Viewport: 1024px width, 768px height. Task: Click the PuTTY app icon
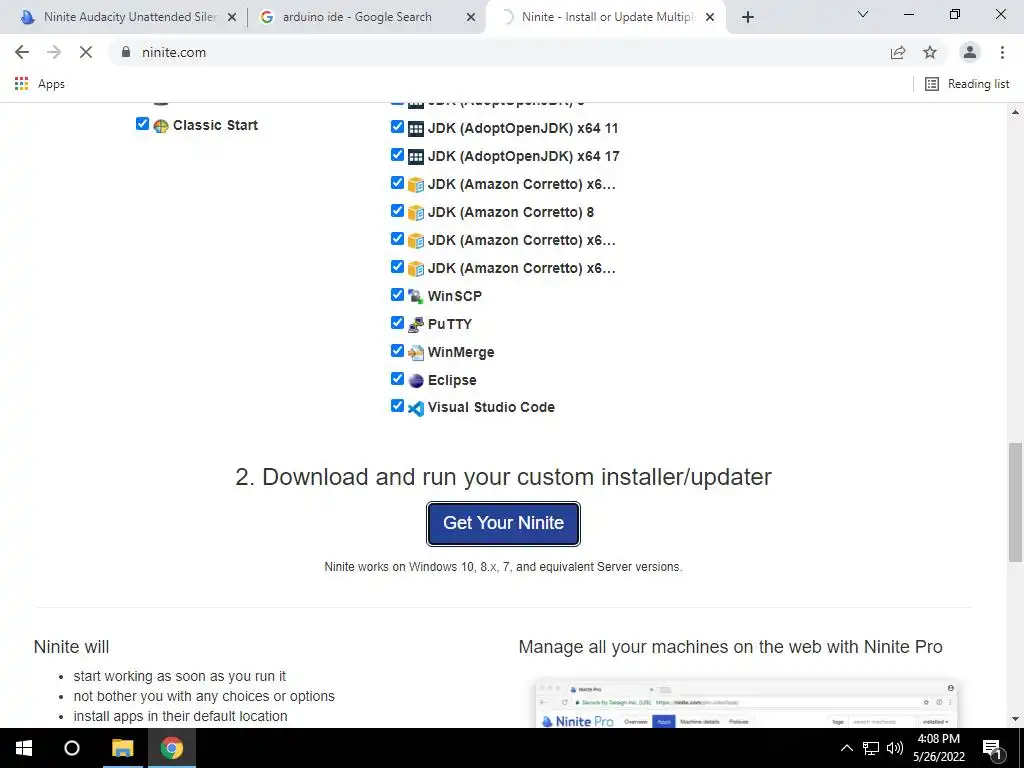coord(415,325)
